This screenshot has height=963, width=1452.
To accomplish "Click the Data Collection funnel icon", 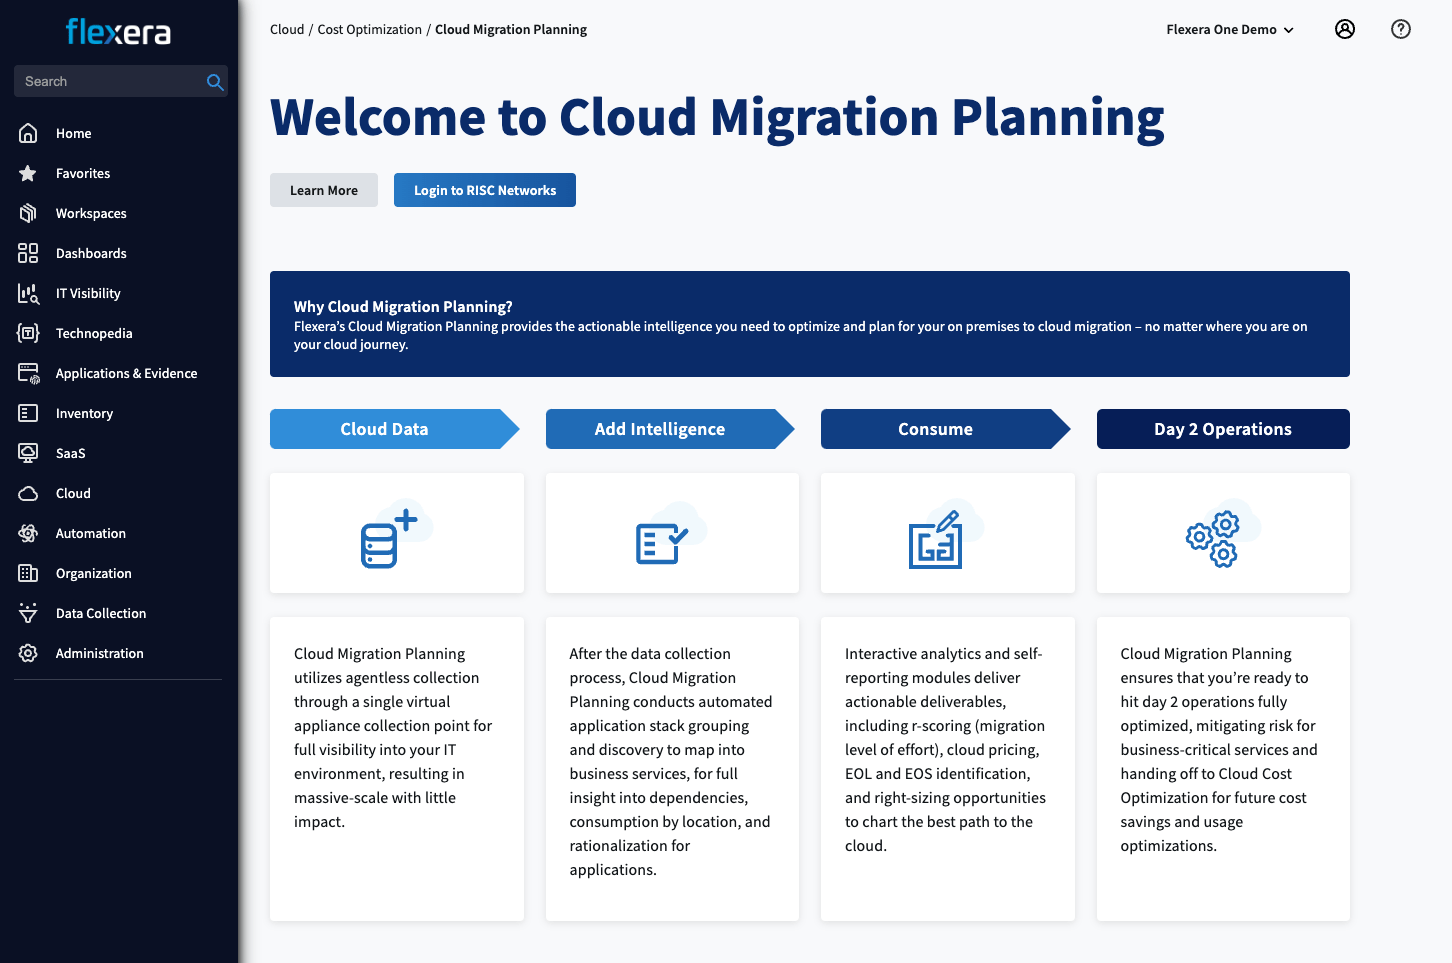I will 28,613.
